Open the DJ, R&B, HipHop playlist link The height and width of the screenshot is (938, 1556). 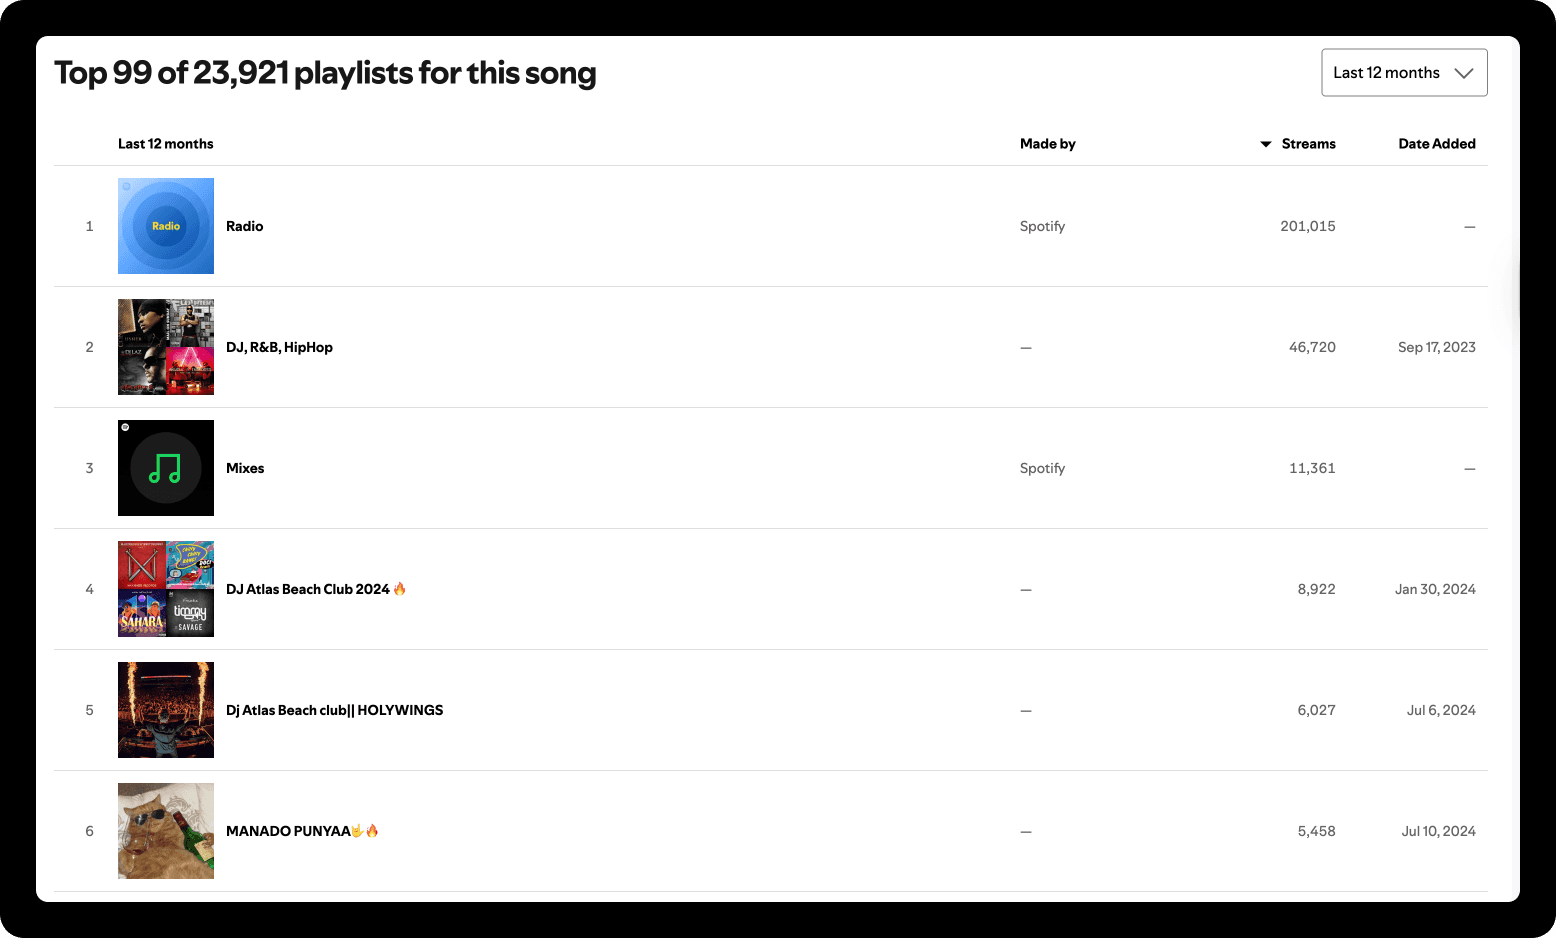(279, 347)
